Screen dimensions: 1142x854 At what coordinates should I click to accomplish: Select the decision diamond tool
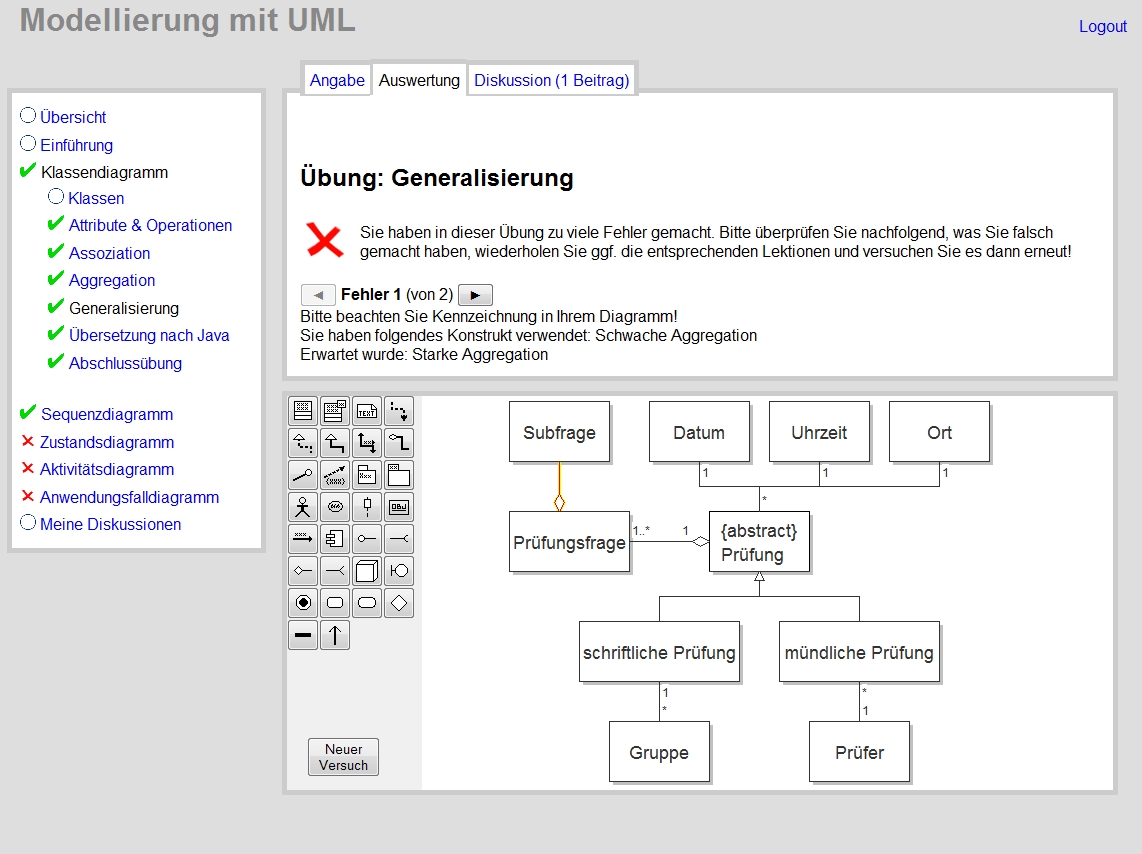399,603
